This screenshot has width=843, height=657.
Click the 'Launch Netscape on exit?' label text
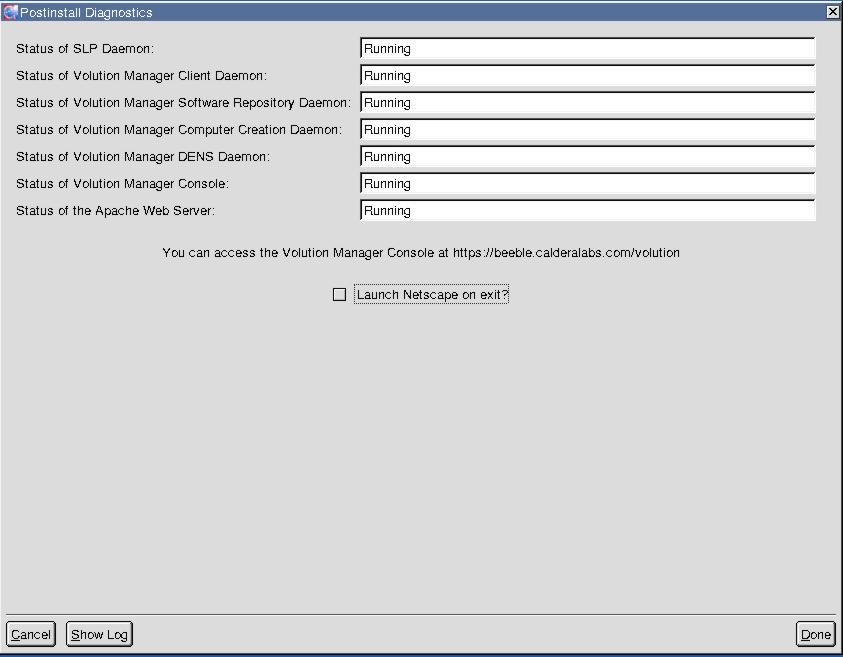coord(432,295)
